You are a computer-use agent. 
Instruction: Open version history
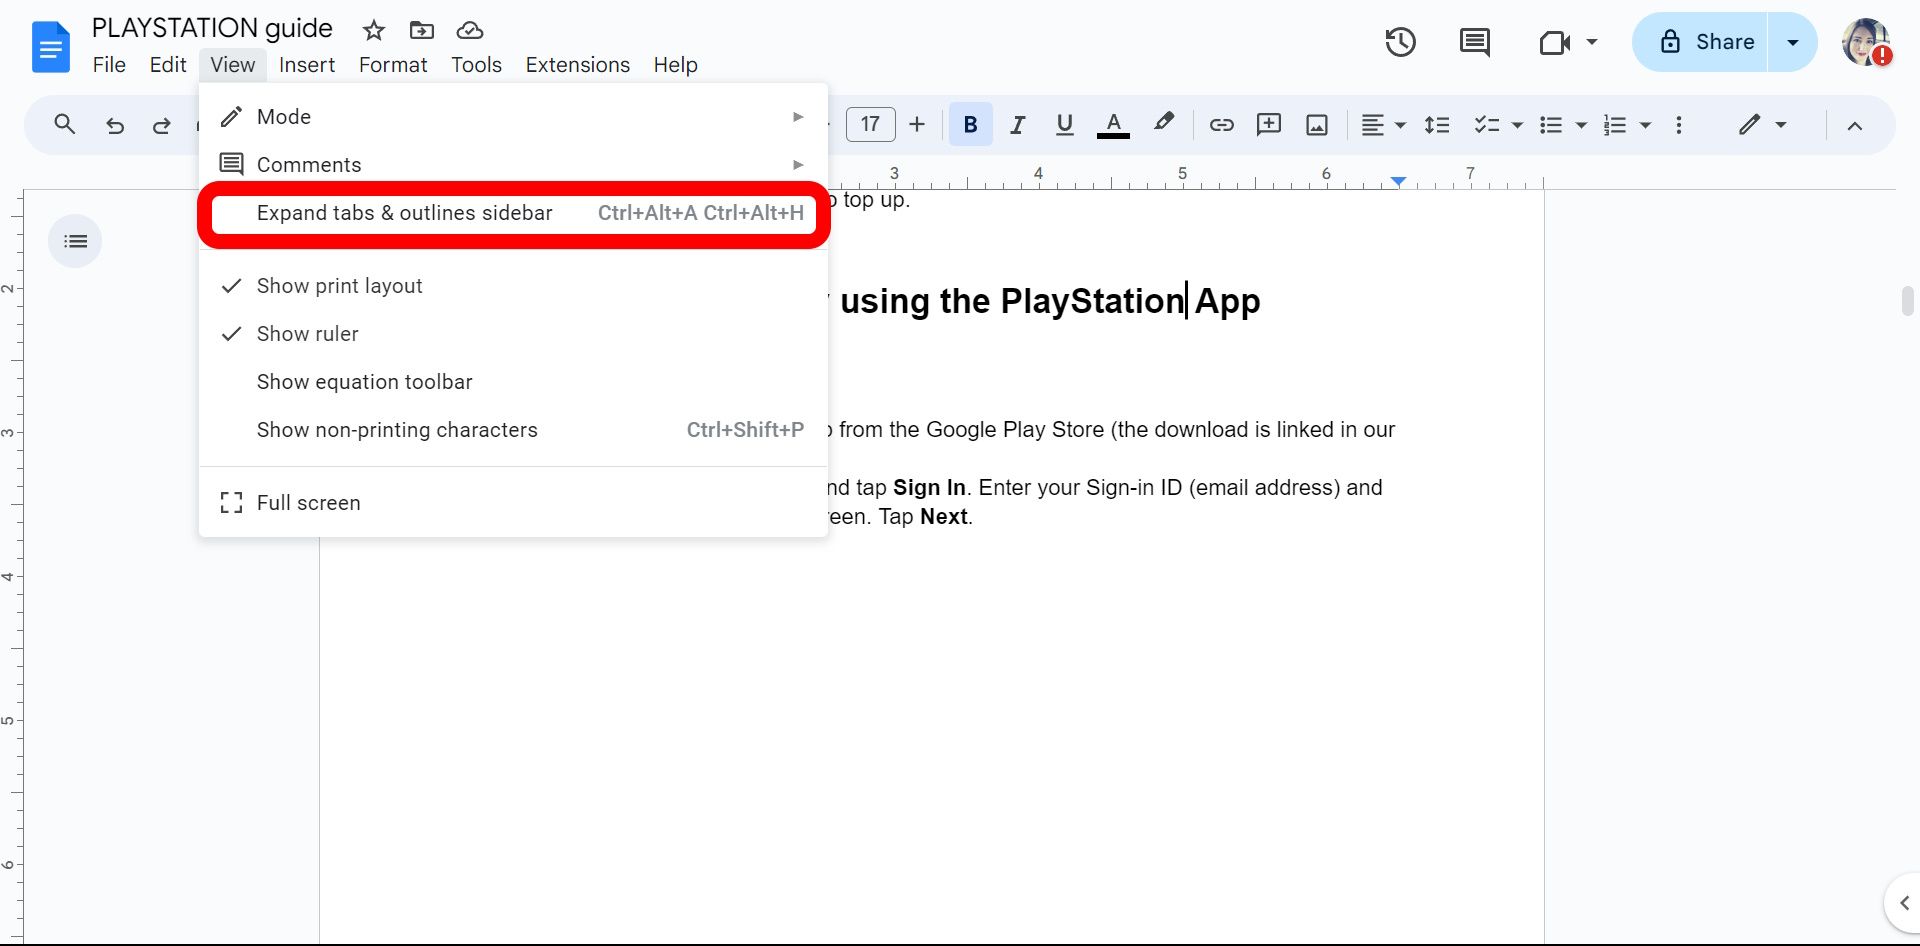[1400, 42]
